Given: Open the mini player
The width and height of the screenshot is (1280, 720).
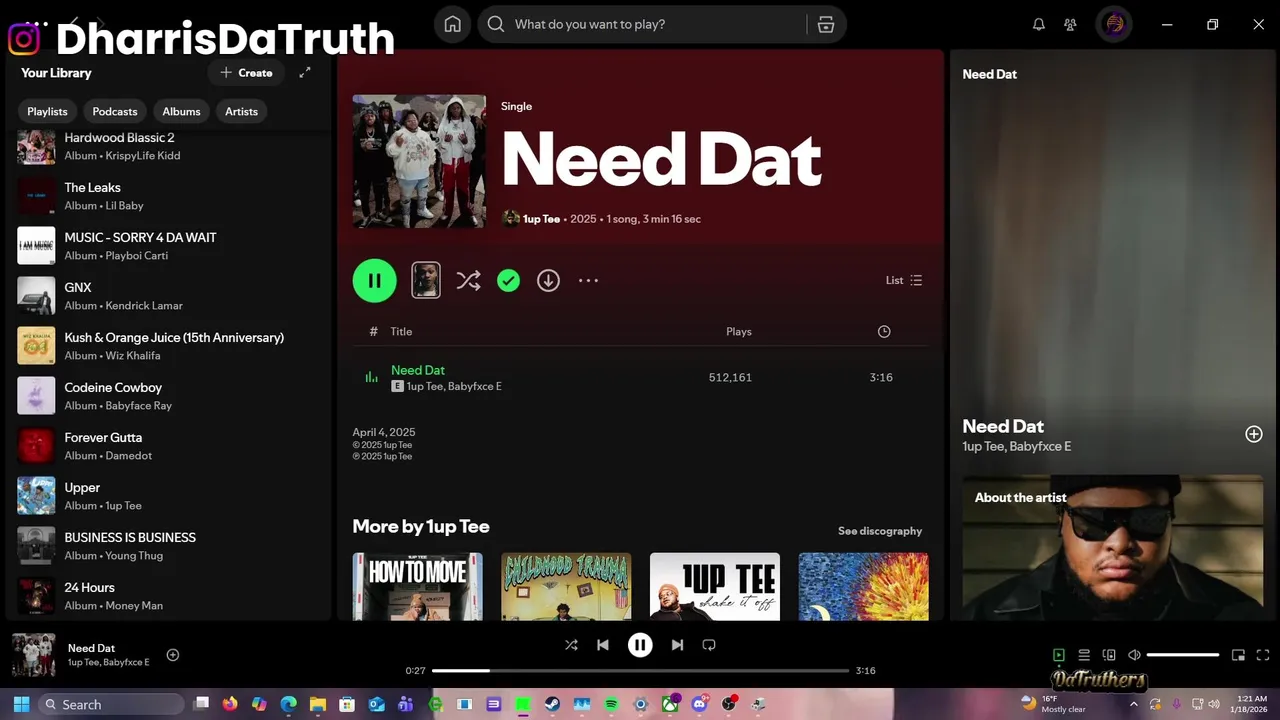Looking at the screenshot, I should (x=1238, y=655).
